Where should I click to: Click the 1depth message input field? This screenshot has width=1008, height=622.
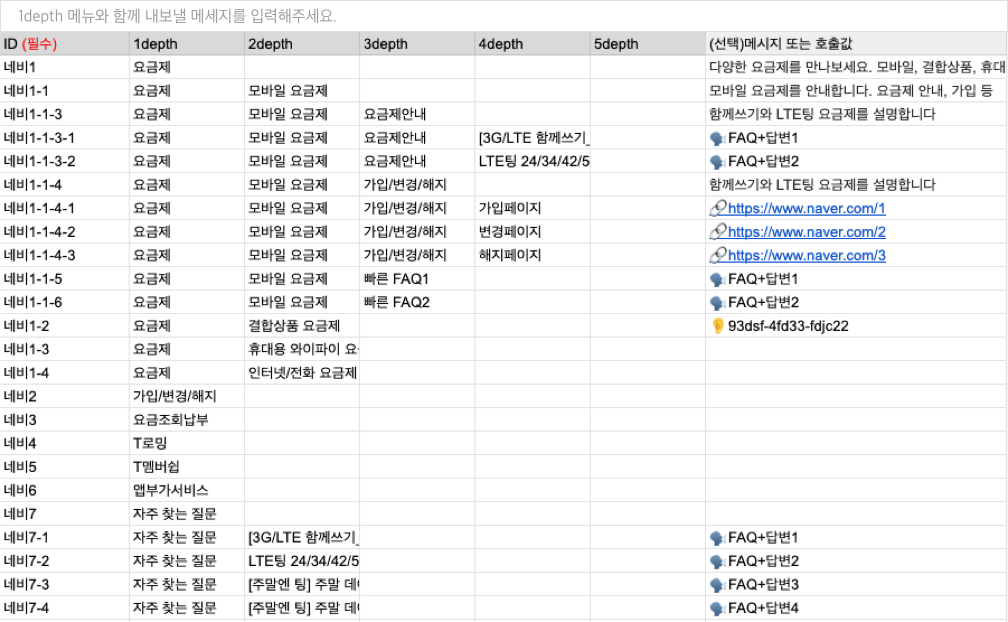504,16
